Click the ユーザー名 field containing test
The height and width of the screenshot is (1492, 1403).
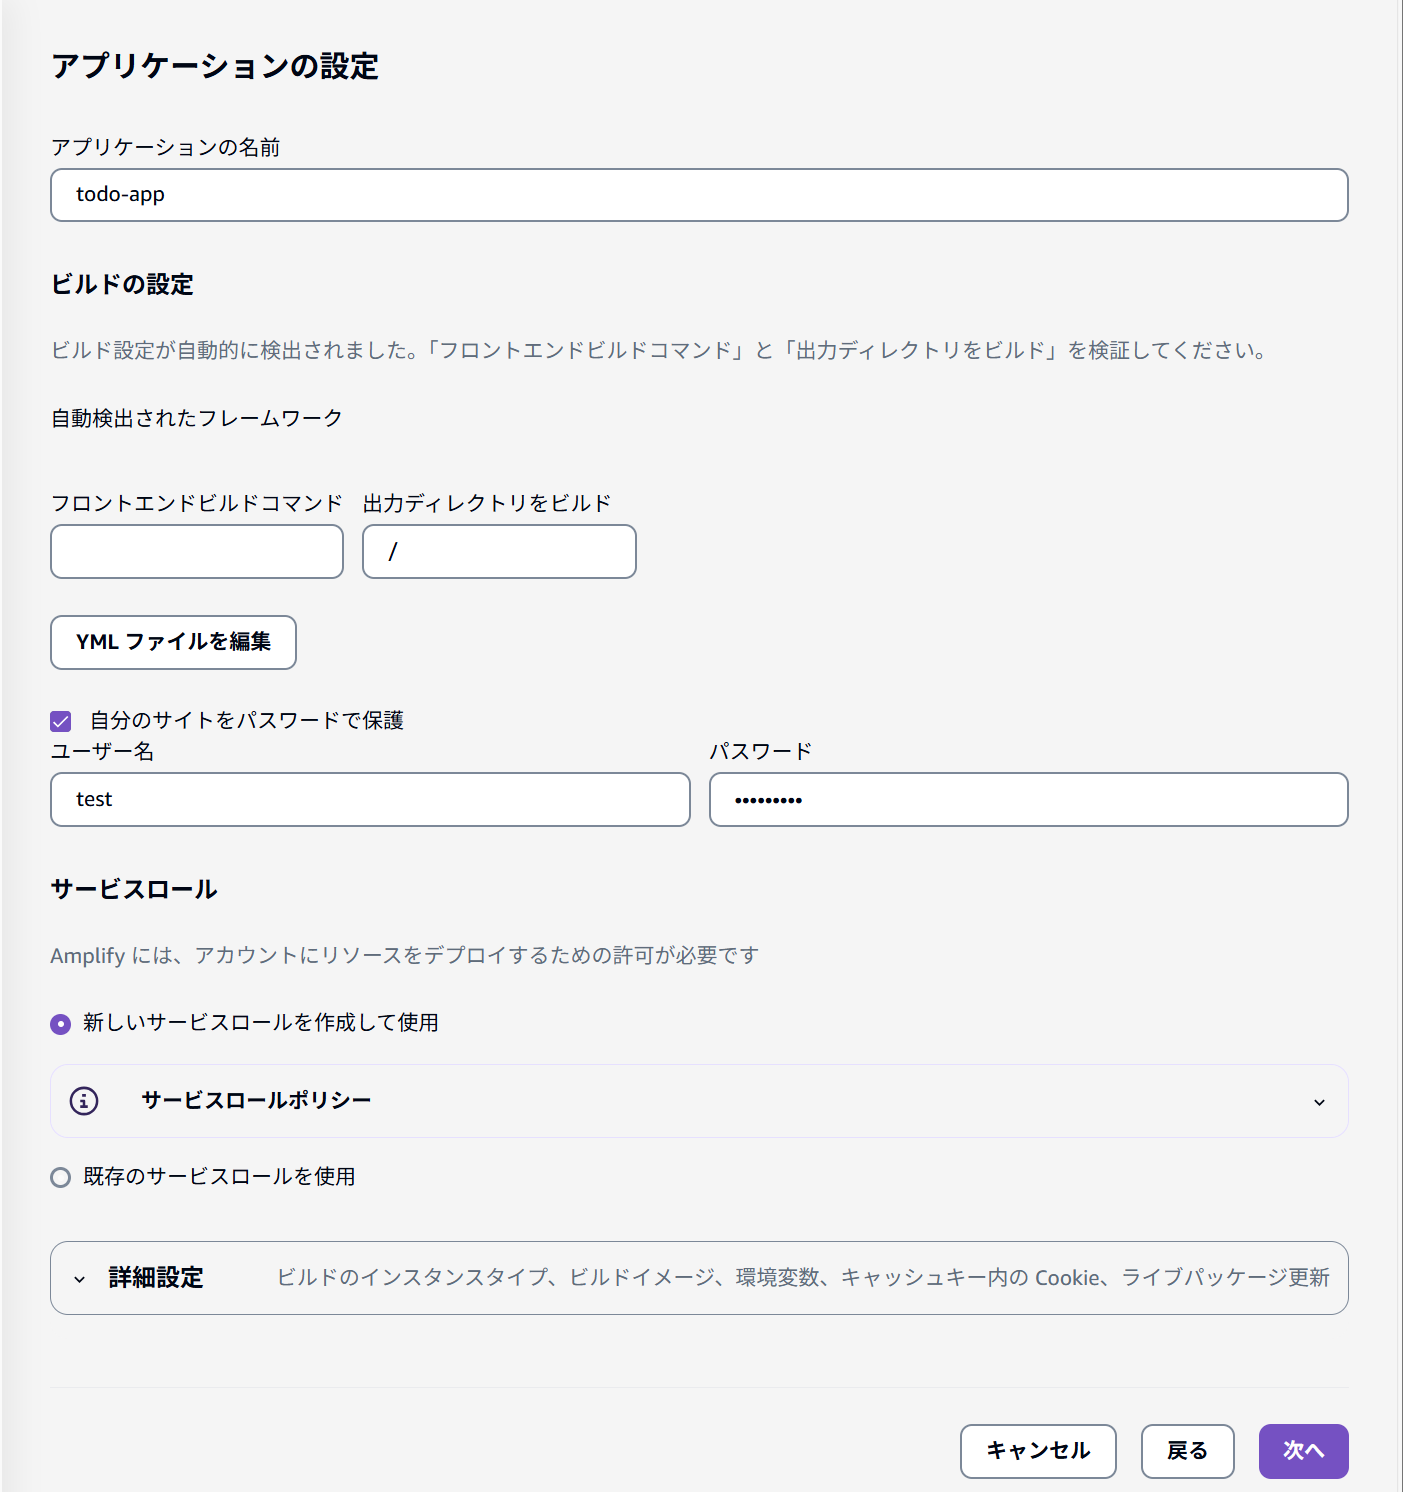coord(370,800)
